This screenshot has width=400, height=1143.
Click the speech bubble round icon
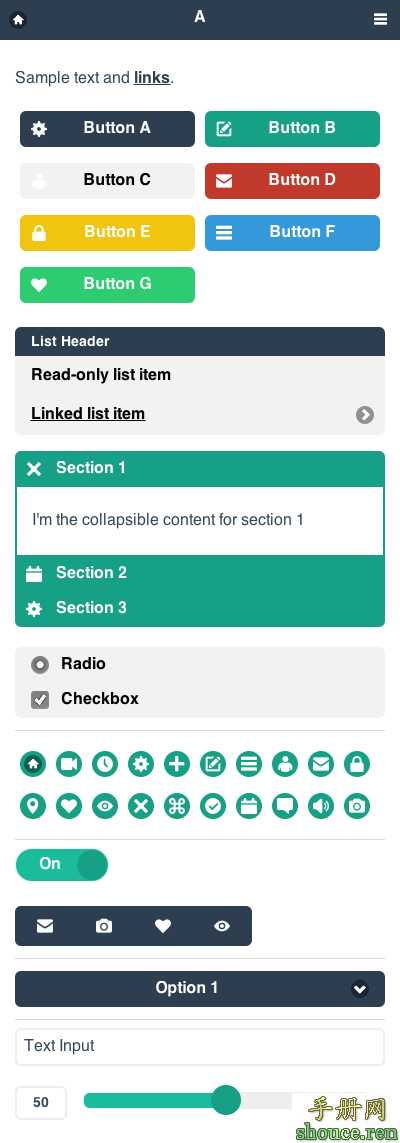tap(285, 806)
